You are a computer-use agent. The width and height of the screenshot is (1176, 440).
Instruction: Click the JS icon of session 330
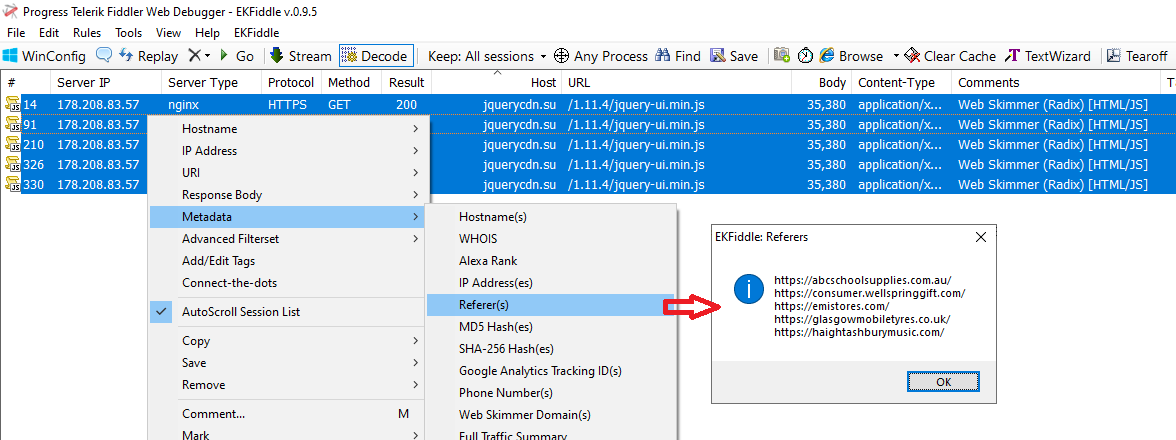coord(12,184)
